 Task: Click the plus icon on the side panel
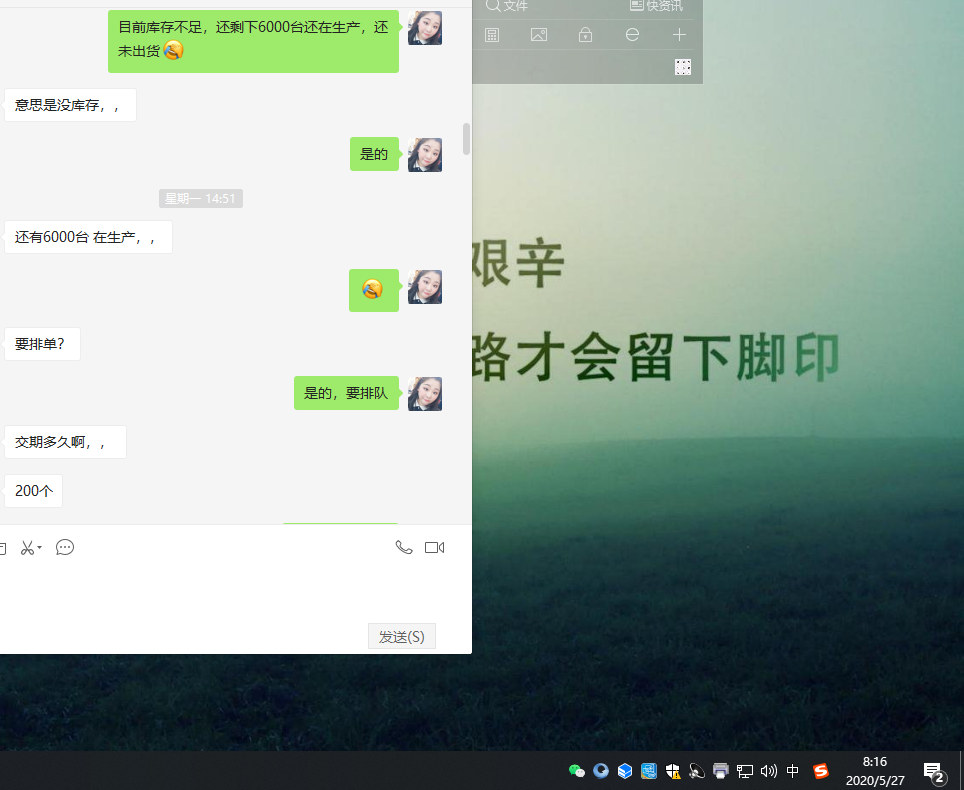click(679, 34)
